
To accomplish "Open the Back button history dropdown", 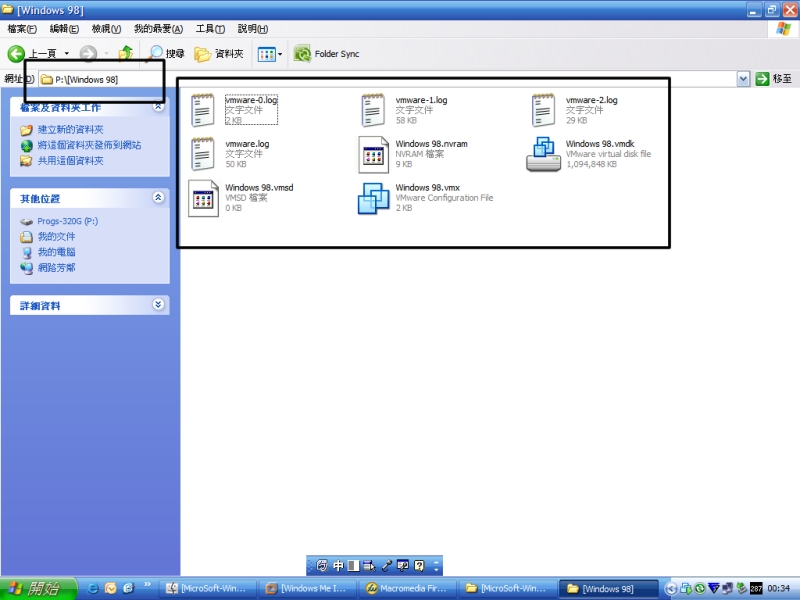I will 66,54.
